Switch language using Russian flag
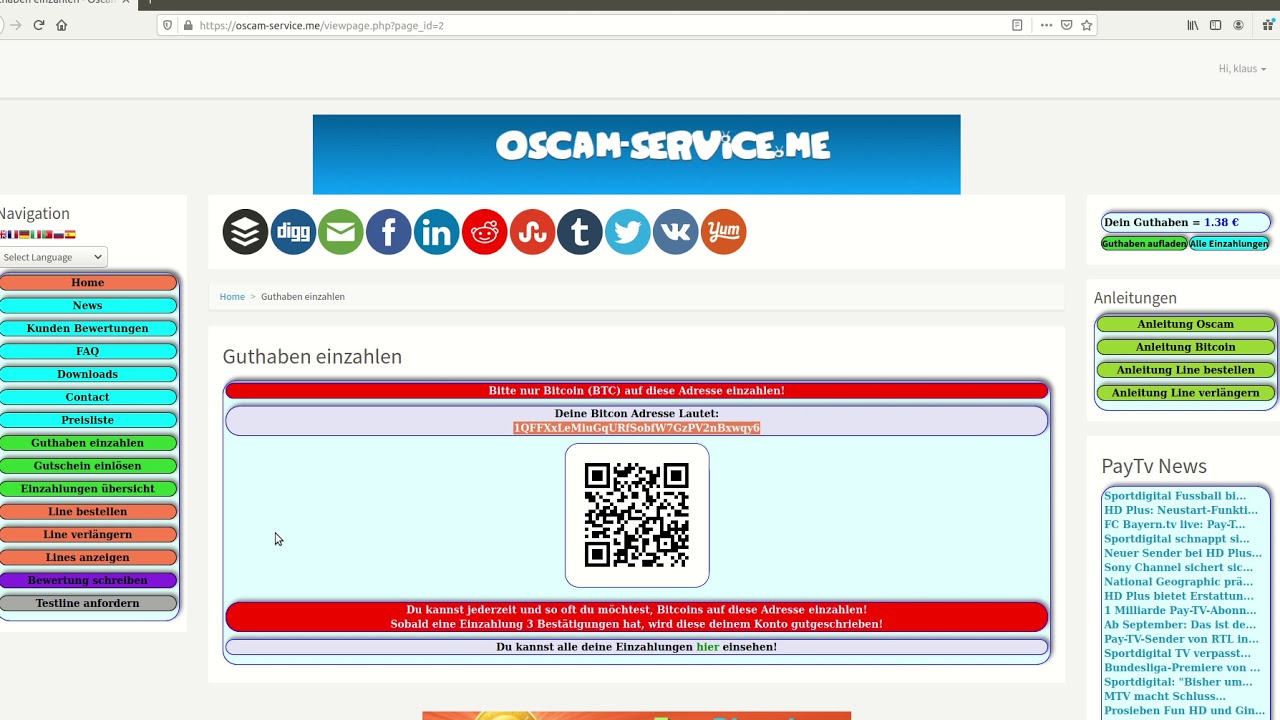 59,235
